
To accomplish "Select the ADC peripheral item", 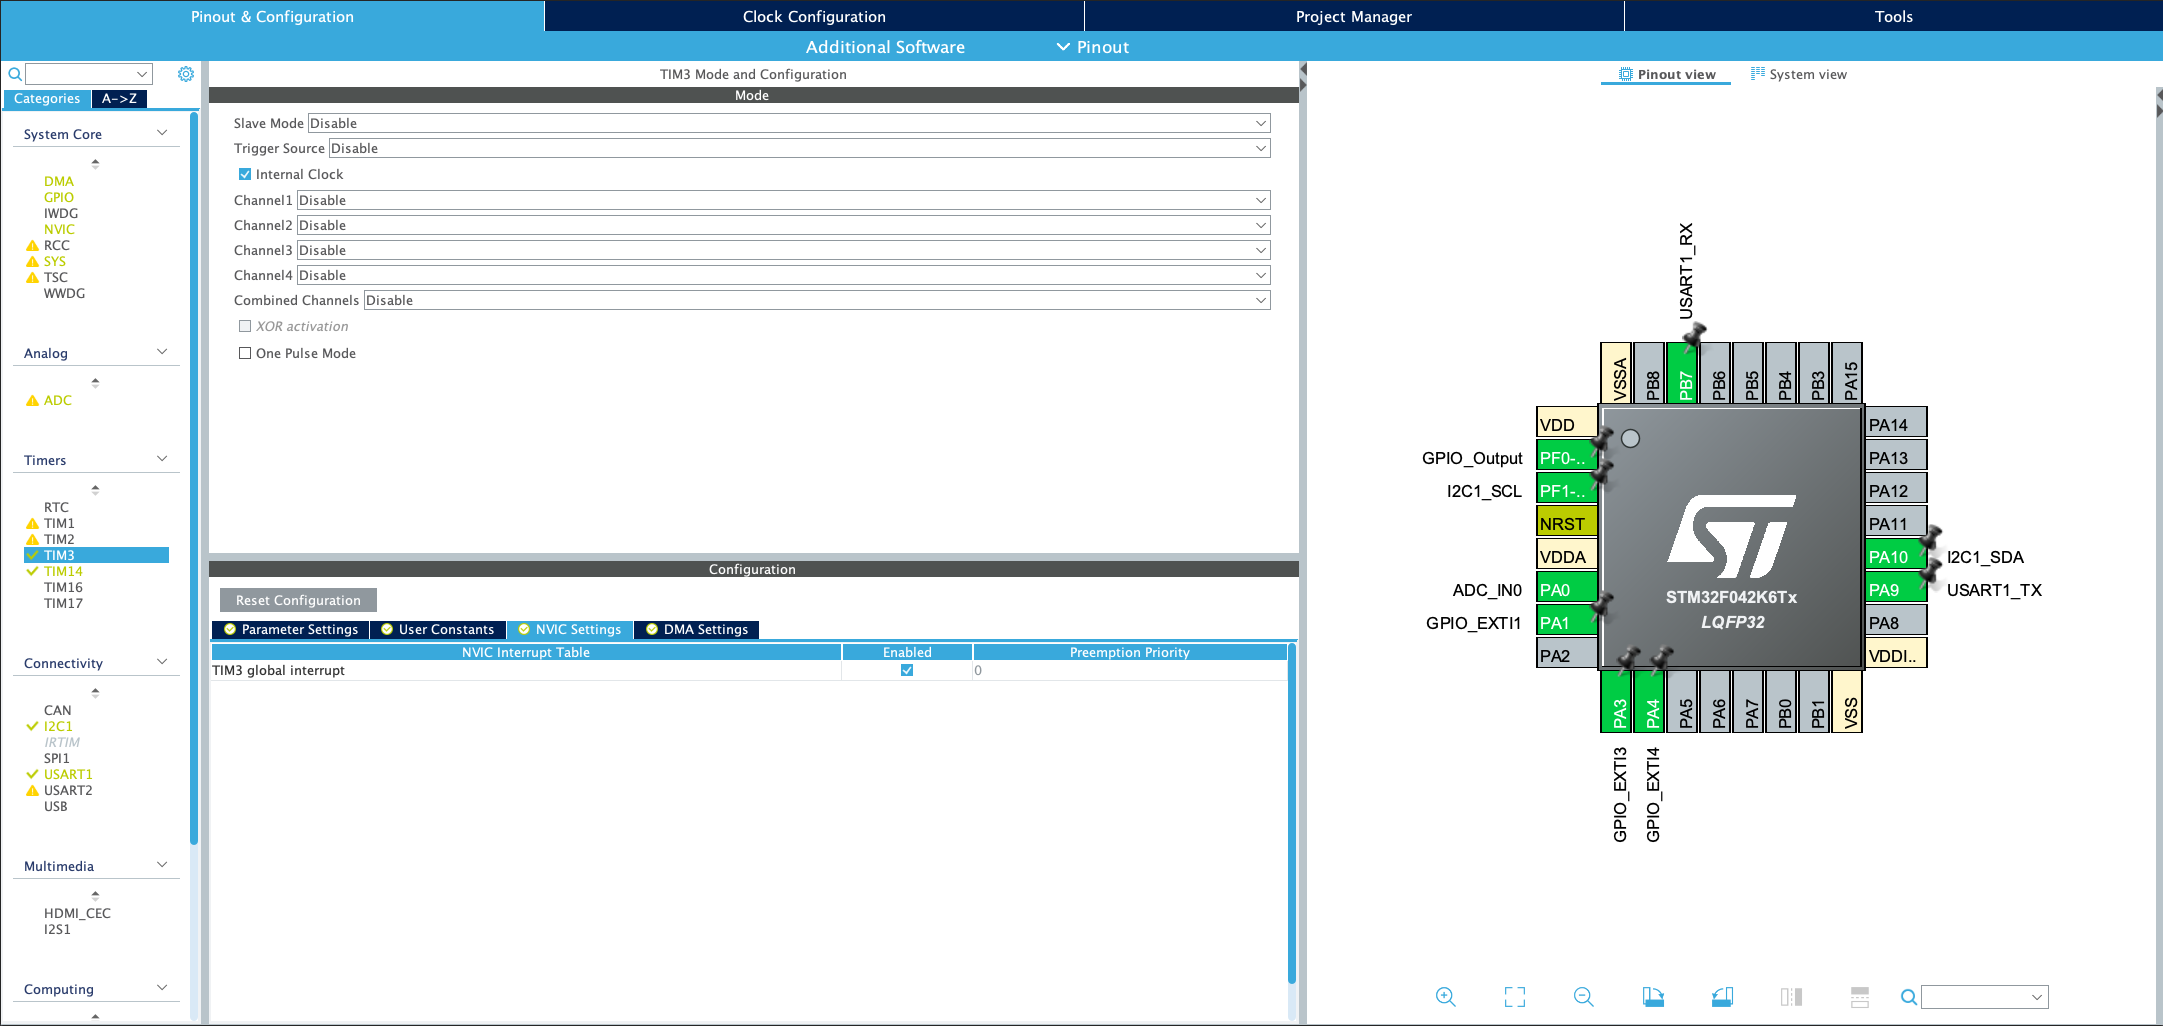I will pos(57,400).
